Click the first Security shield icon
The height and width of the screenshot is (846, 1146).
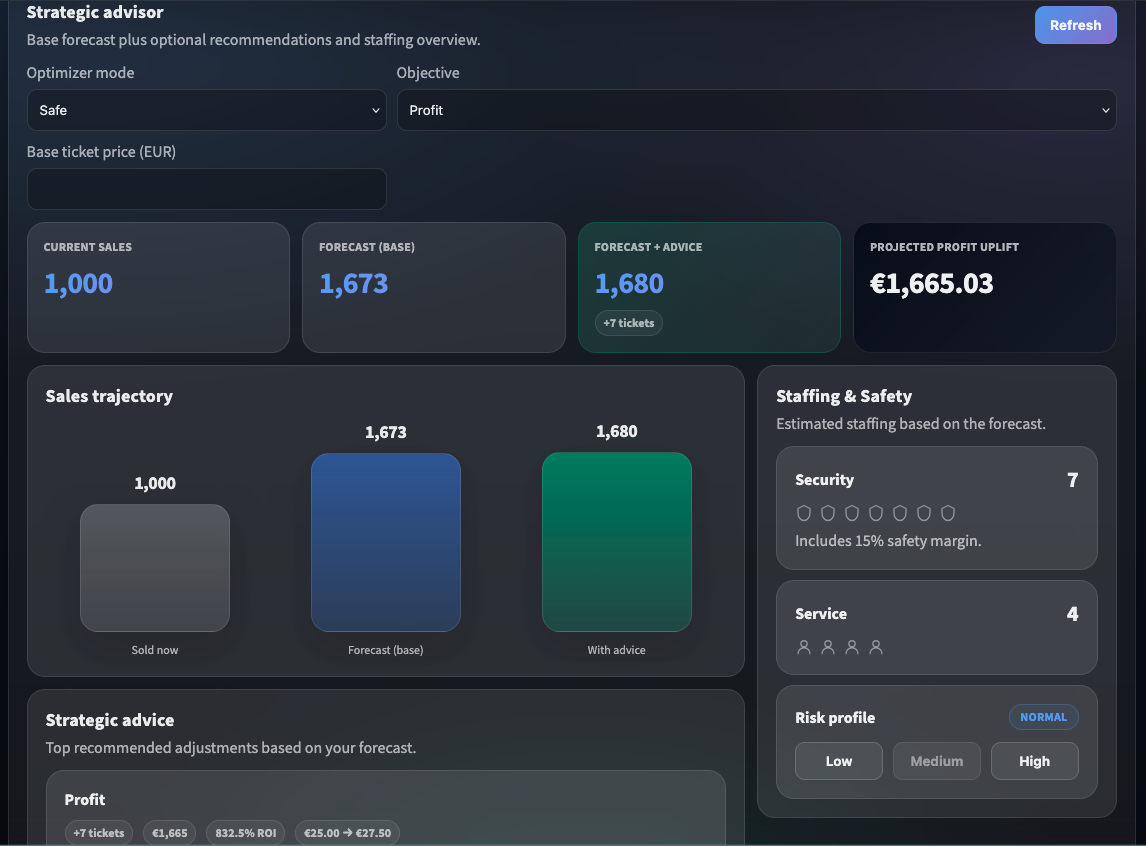804,513
